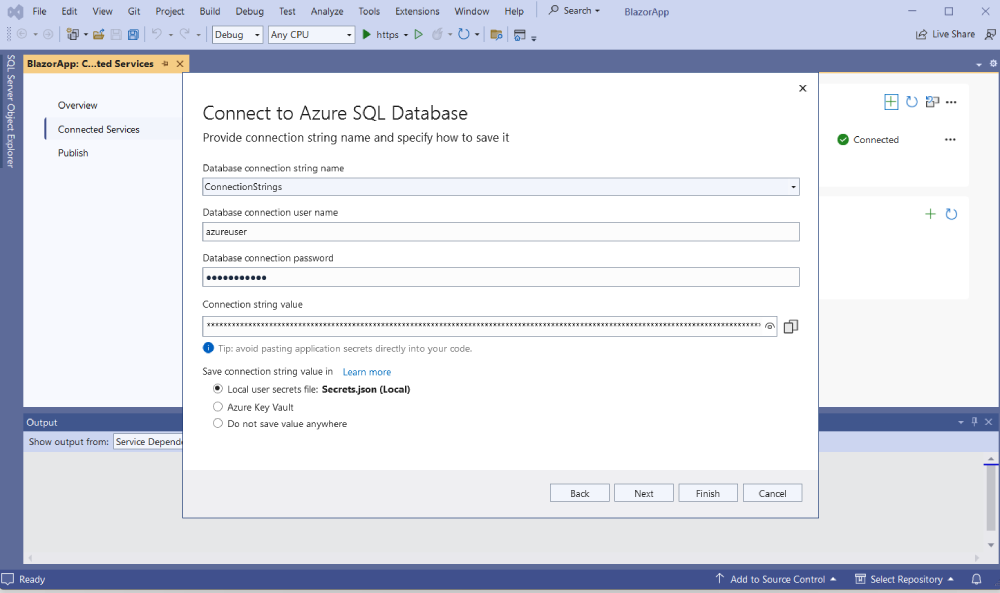Click the Redo arrow icon
This screenshot has width=1000, height=593.
pyautogui.click(x=184, y=34)
